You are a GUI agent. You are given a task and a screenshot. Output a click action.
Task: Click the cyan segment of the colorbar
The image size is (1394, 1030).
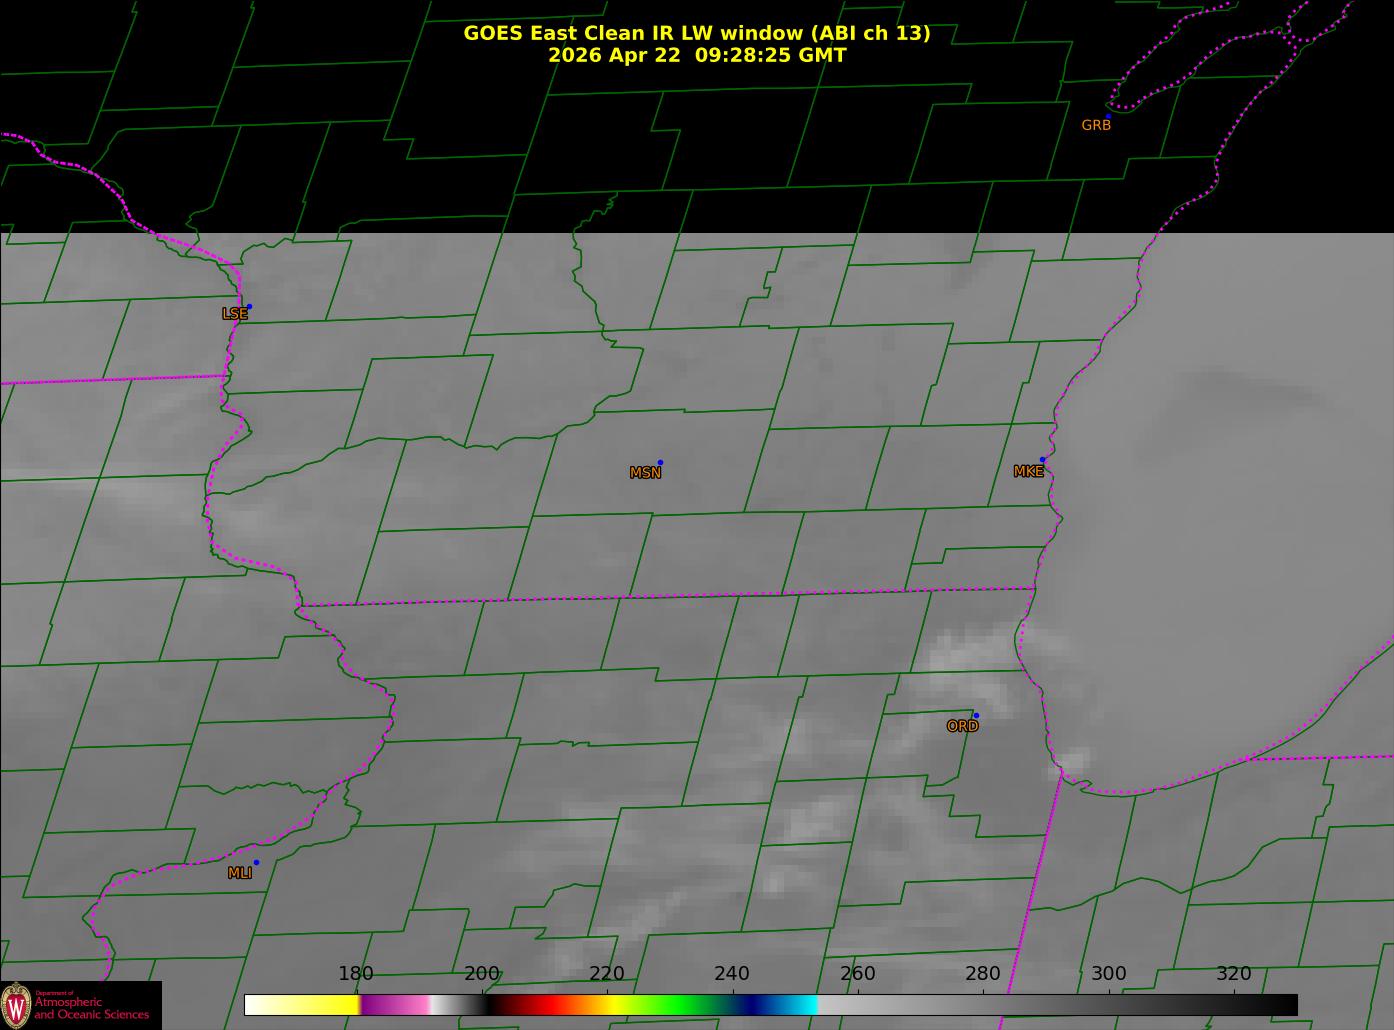[x=795, y=1005]
